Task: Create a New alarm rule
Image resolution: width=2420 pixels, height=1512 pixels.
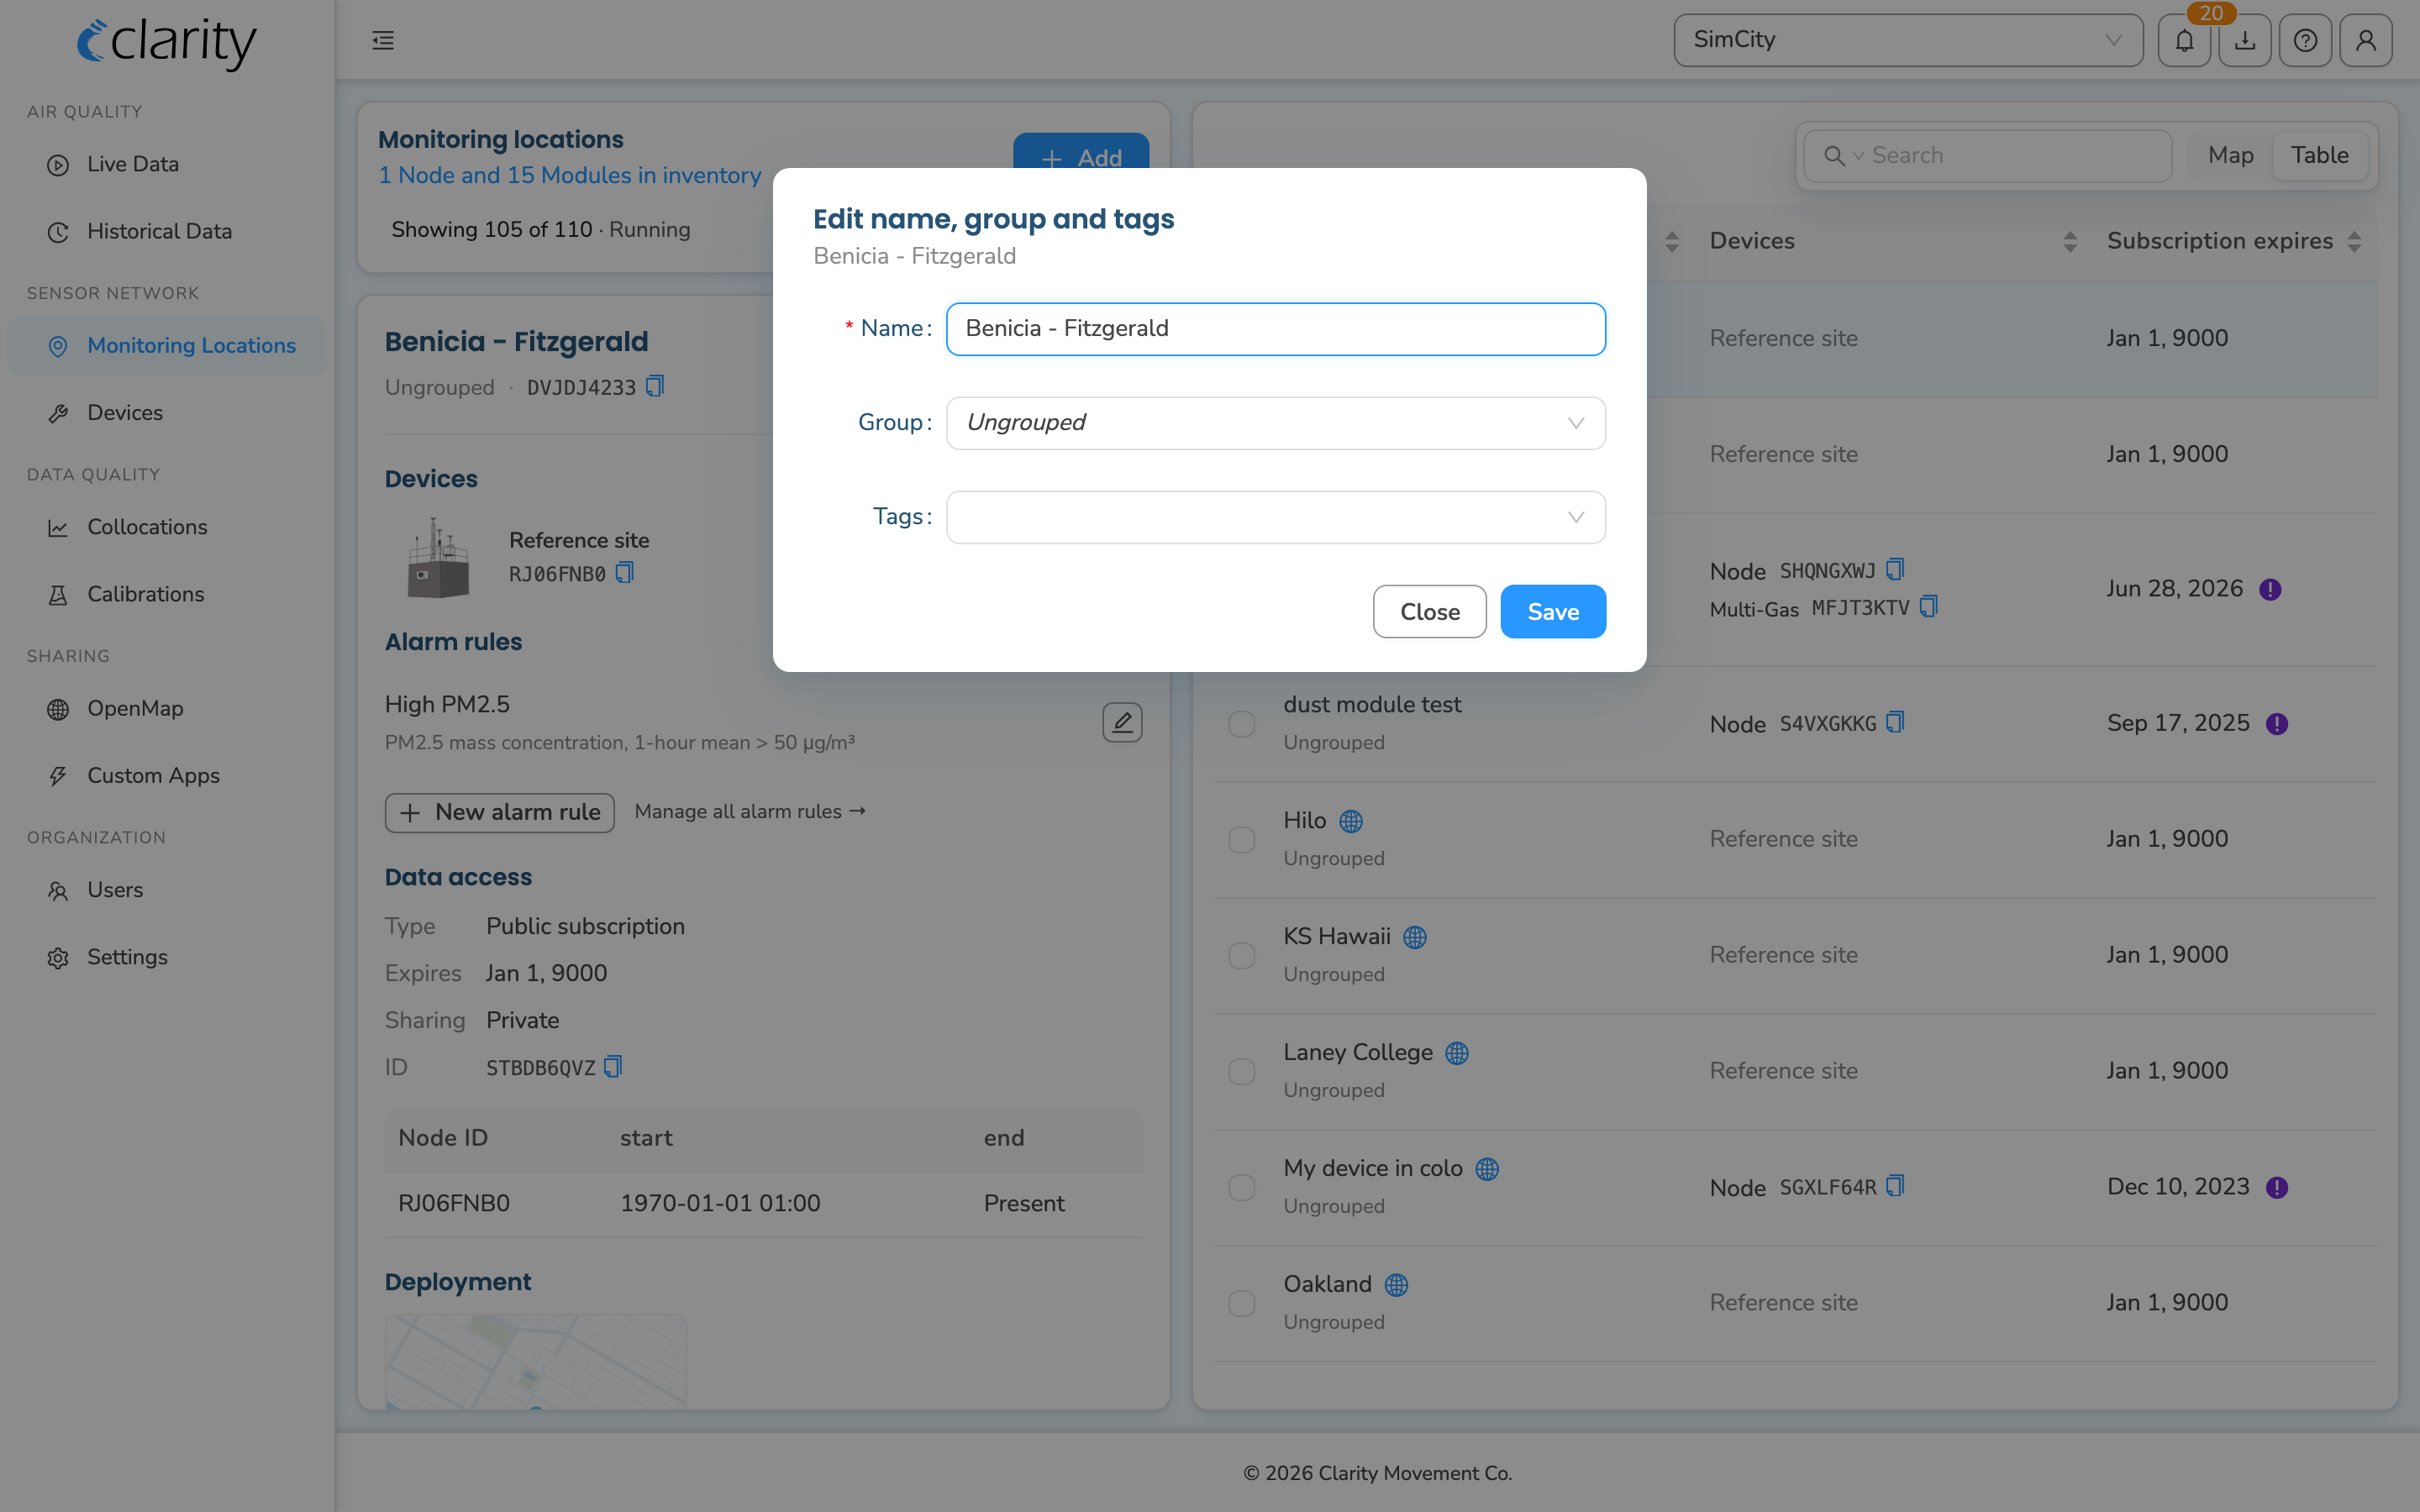Action: tap(500, 812)
